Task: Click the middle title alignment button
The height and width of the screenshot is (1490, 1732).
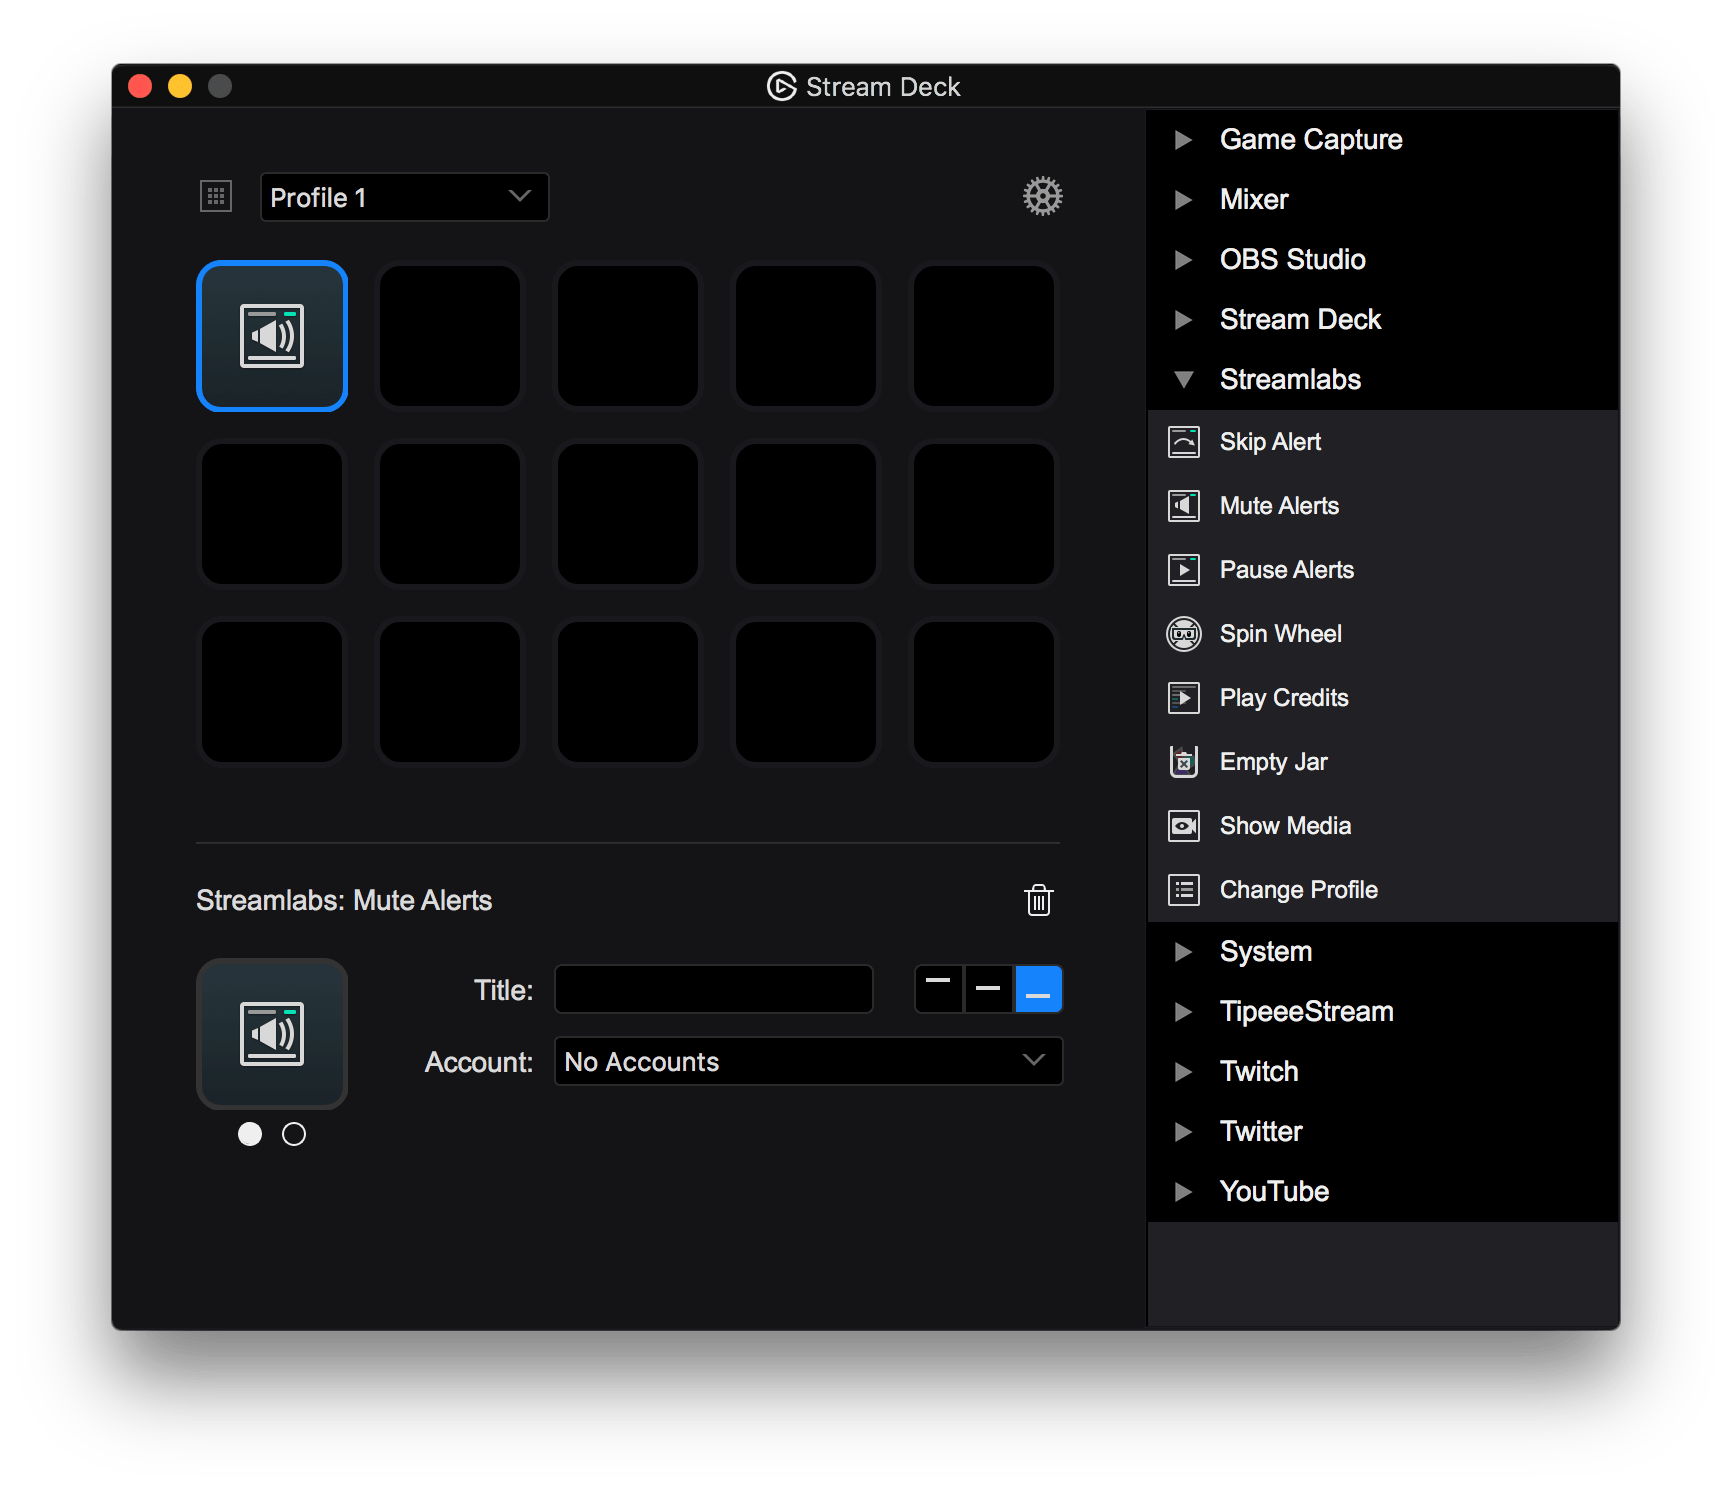Action: [x=988, y=989]
